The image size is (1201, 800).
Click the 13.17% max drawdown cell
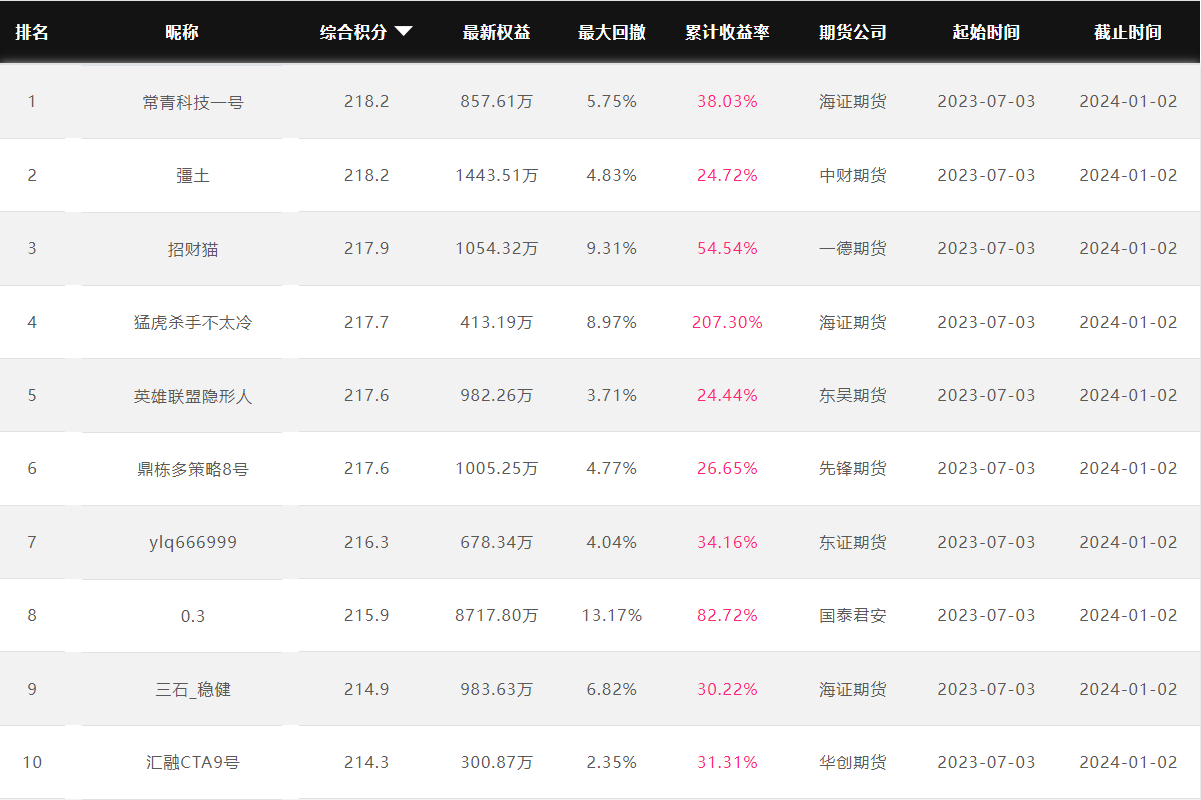[612, 616]
